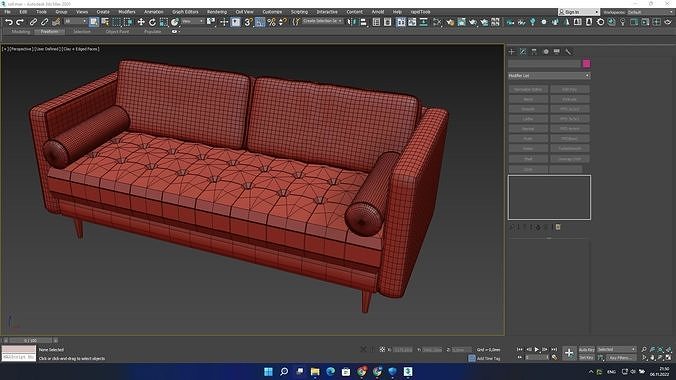This screenshot has width=676, height=380.
Task: Toggle Maximize Viewport in navigation controls
Action: (x=668, y=358)
